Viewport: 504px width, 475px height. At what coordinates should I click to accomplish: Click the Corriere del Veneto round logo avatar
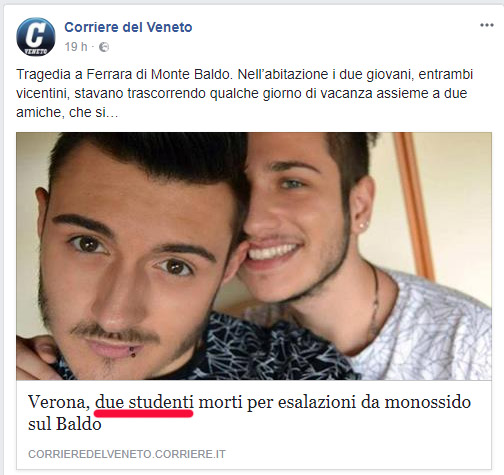(x=36, y=37)
